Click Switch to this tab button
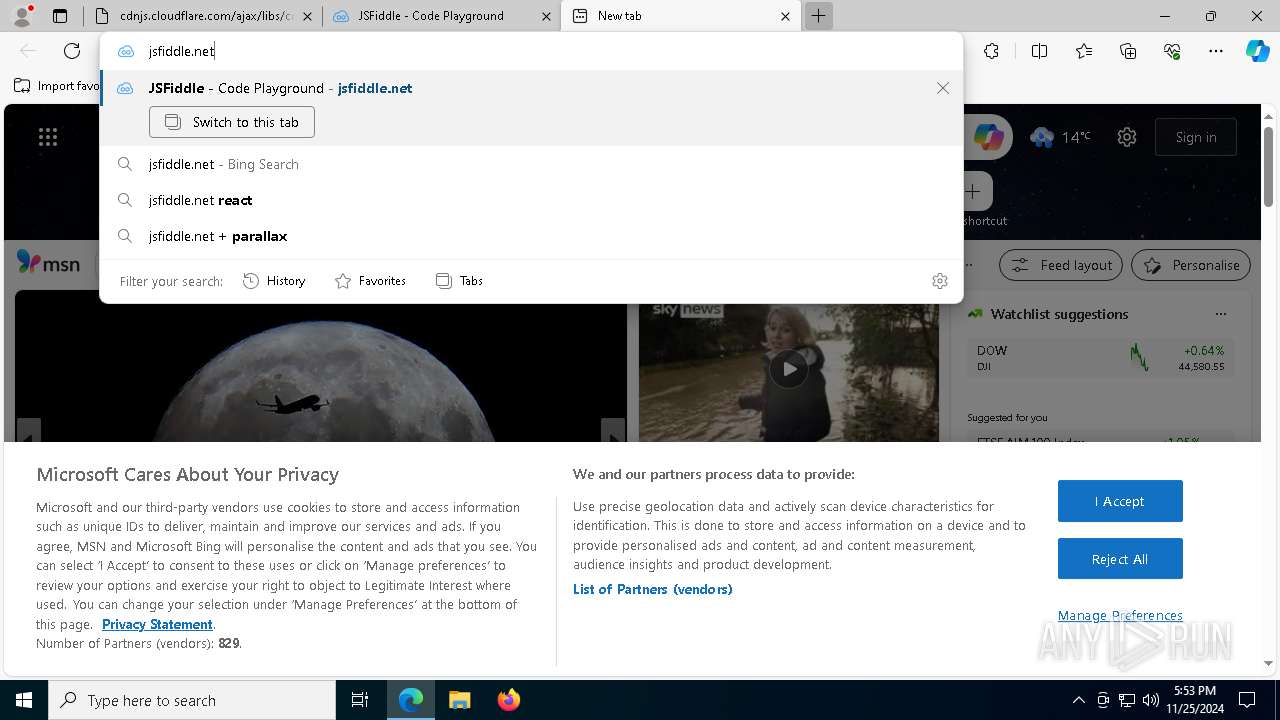The height and width of the screenshot is (720, 1280). pos(232,122)
